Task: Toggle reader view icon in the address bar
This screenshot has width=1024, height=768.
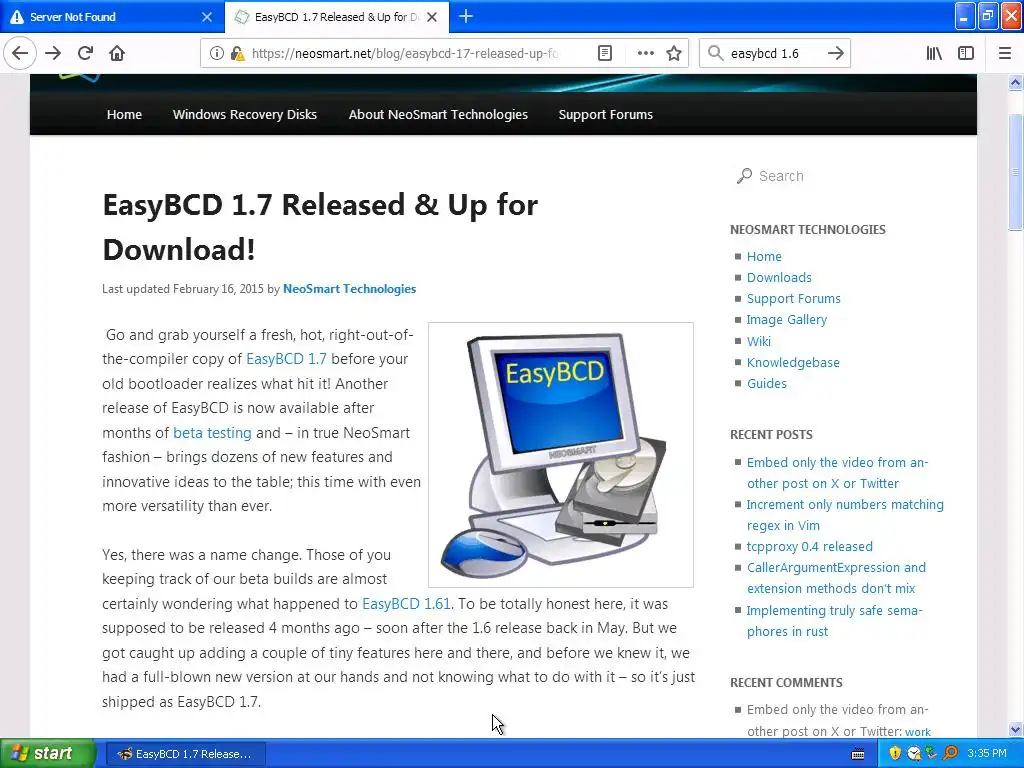Action: pyautogui.click(x=605, y=54)
